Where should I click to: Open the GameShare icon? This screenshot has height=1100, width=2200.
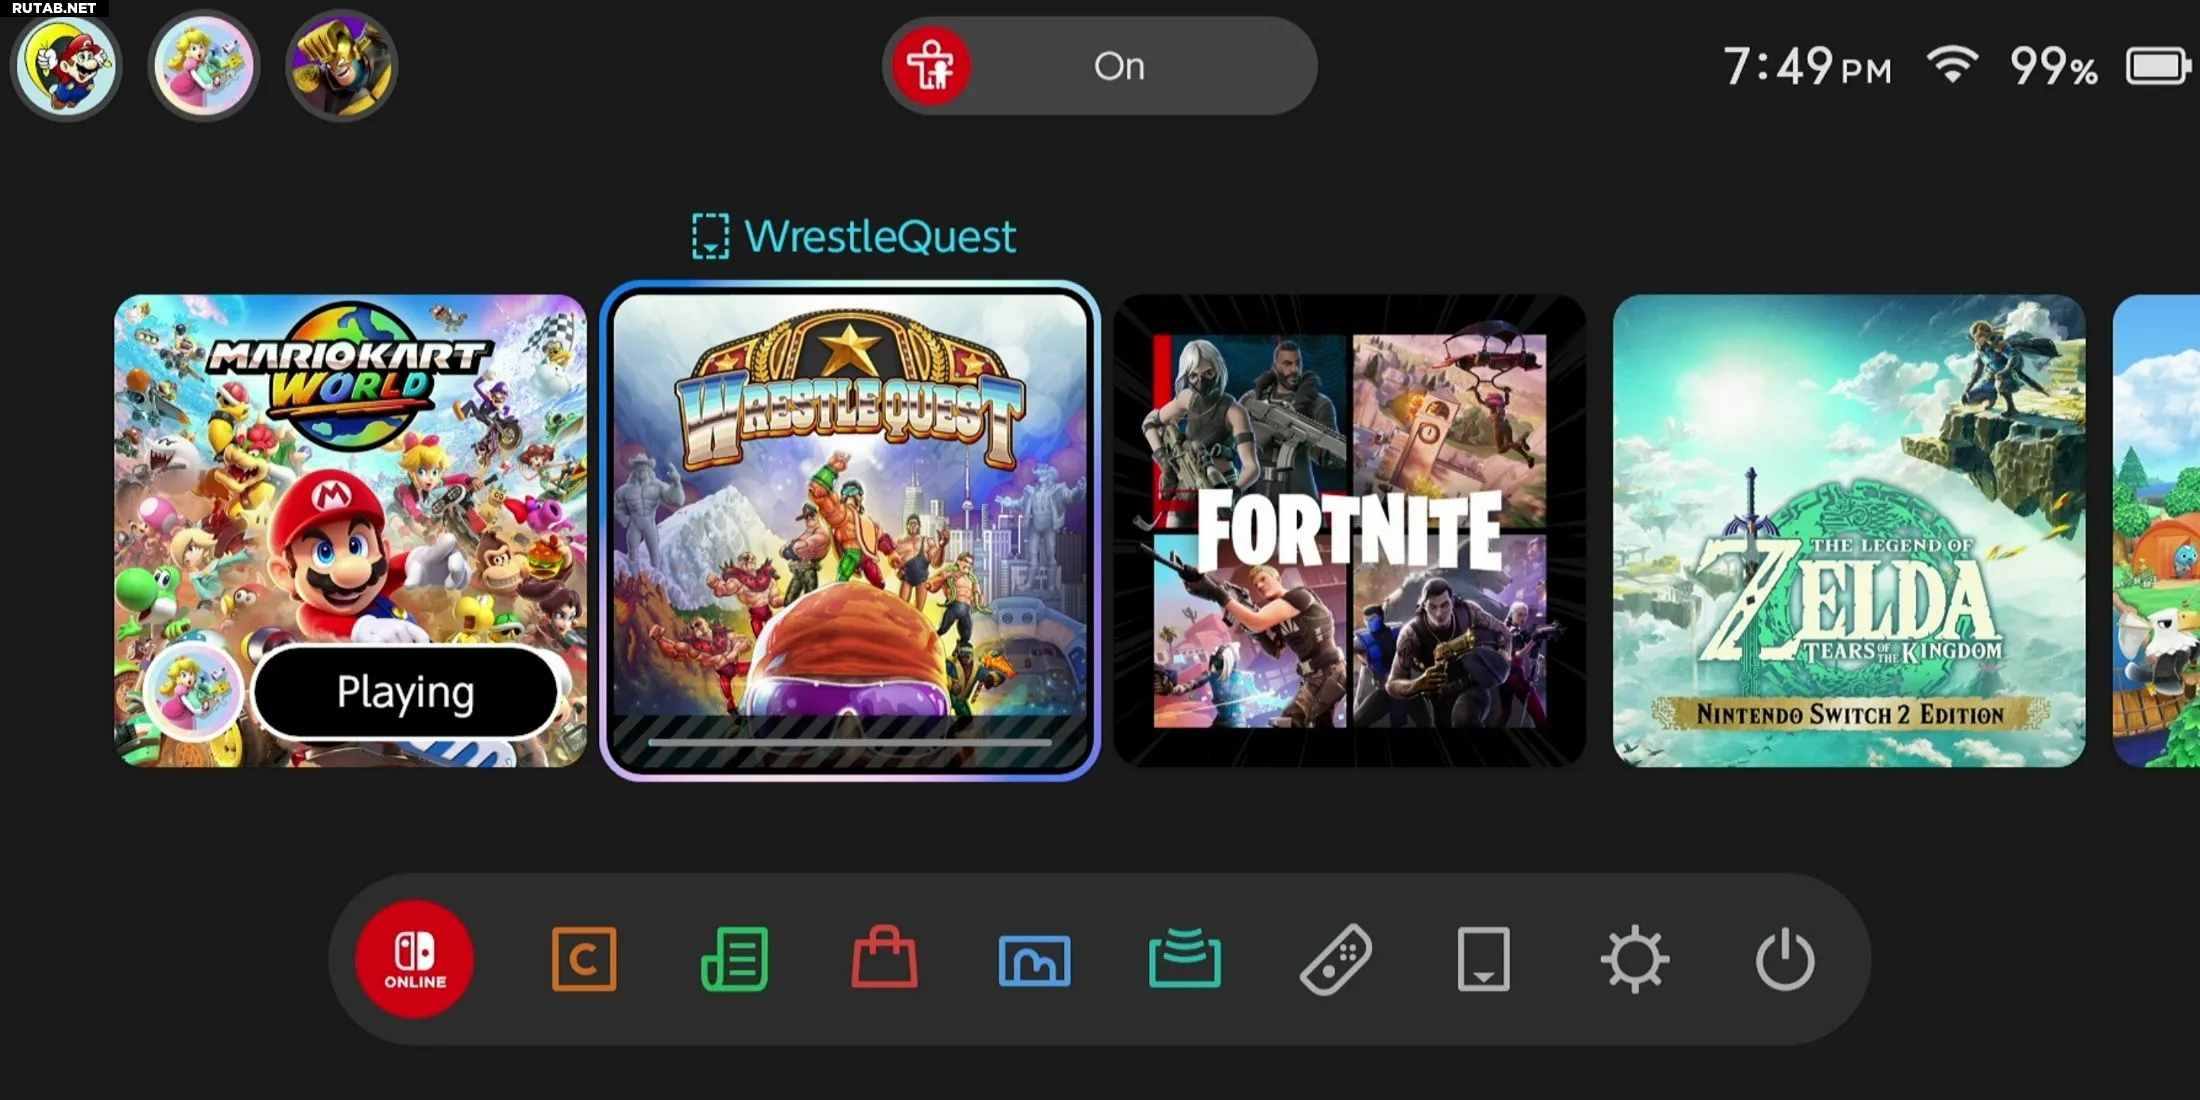1185,958
